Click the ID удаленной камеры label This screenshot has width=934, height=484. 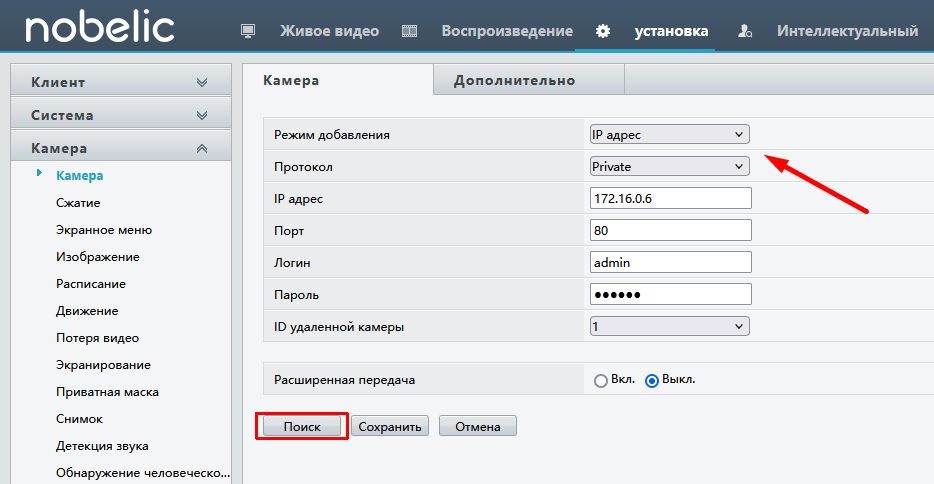point(339,327)
